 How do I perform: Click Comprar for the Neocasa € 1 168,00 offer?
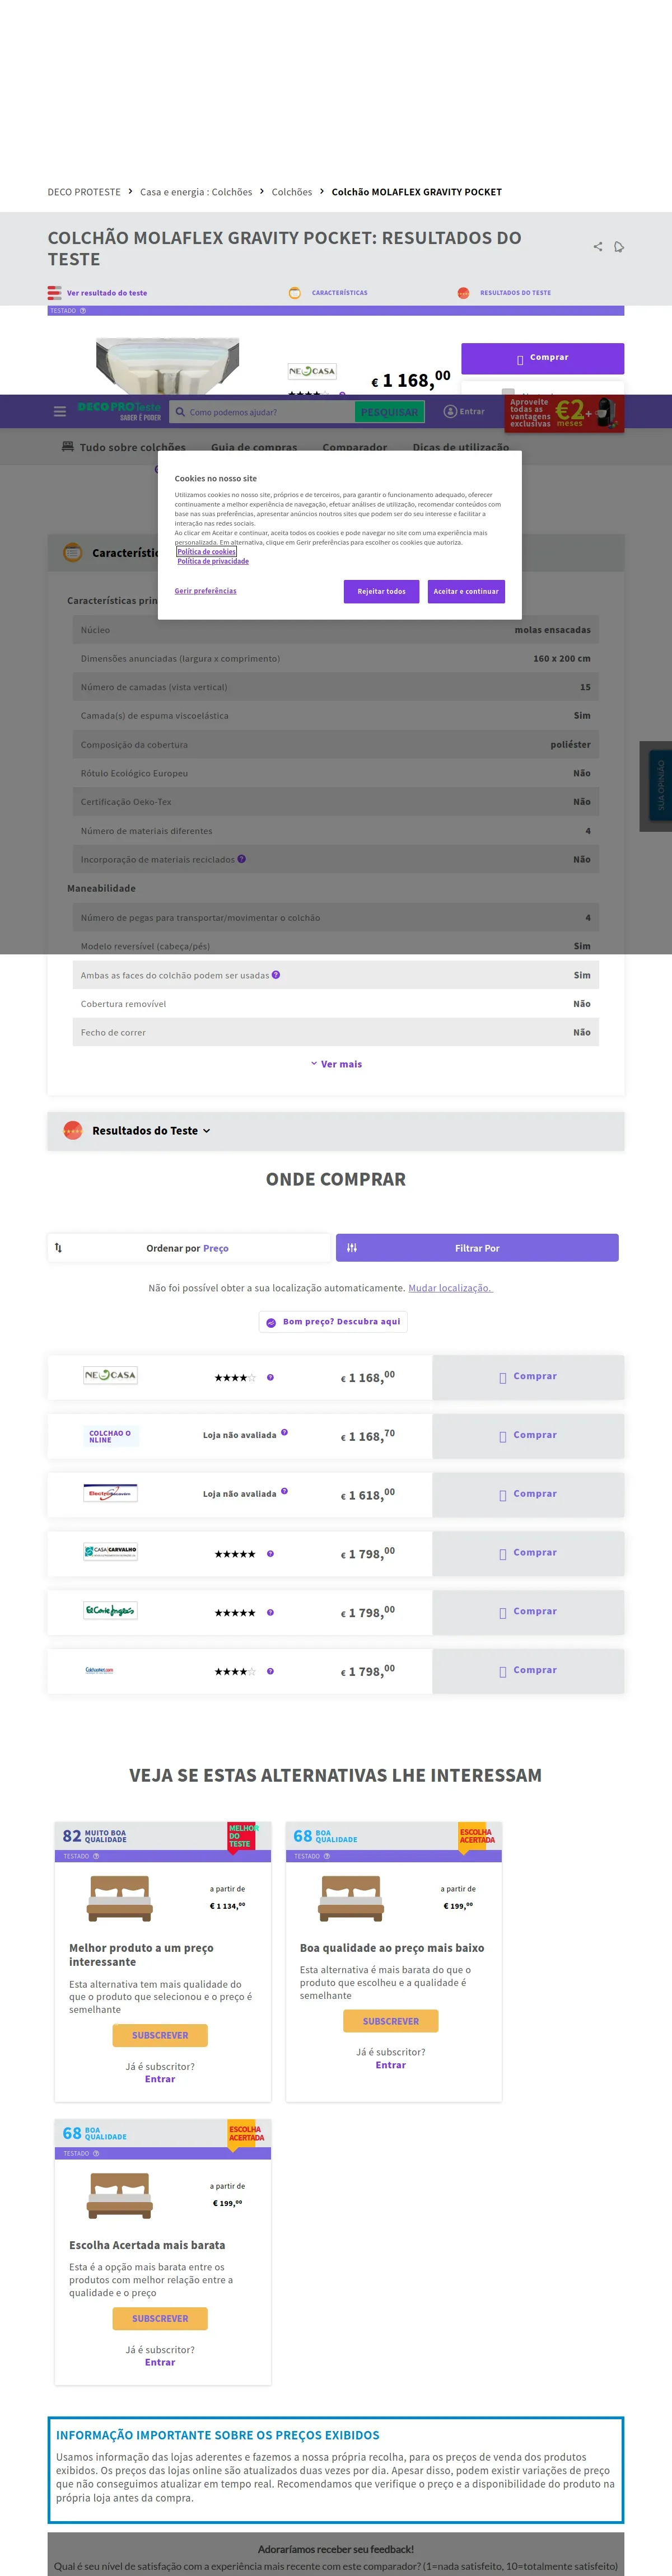pyautogui.click(x=528, y=1377)
